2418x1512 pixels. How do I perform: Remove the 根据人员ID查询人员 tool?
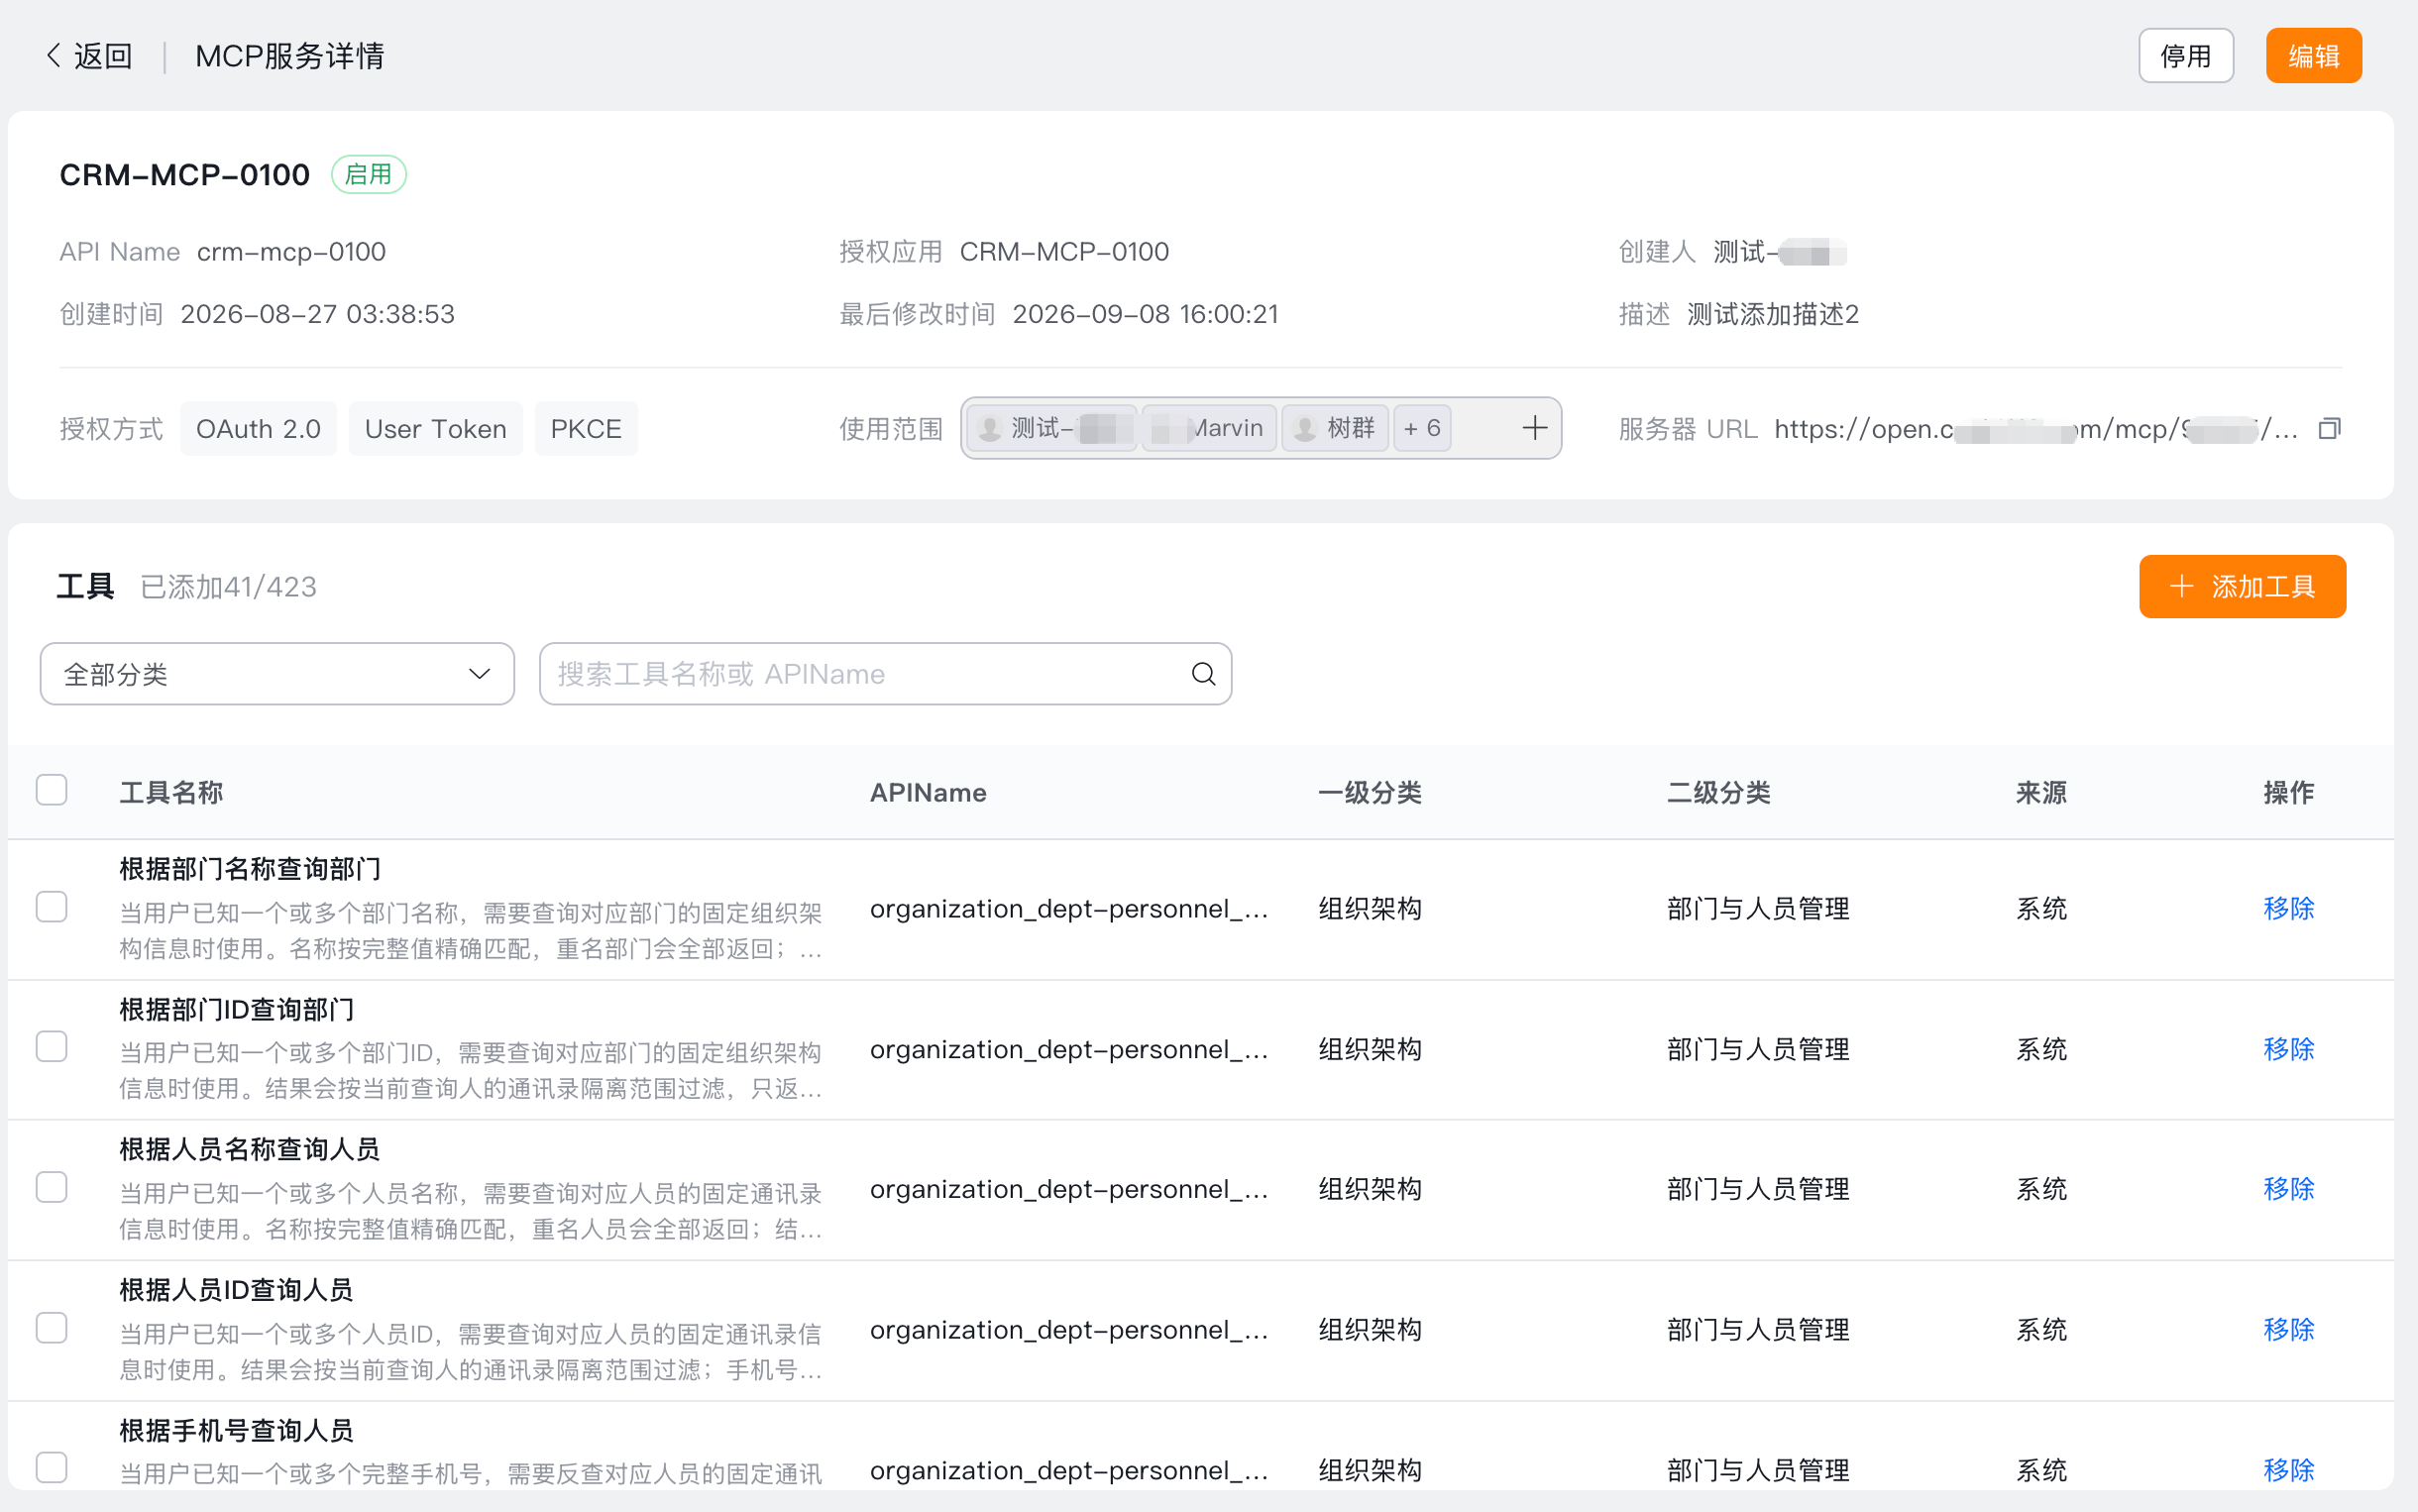[x=2289, y=1330]
